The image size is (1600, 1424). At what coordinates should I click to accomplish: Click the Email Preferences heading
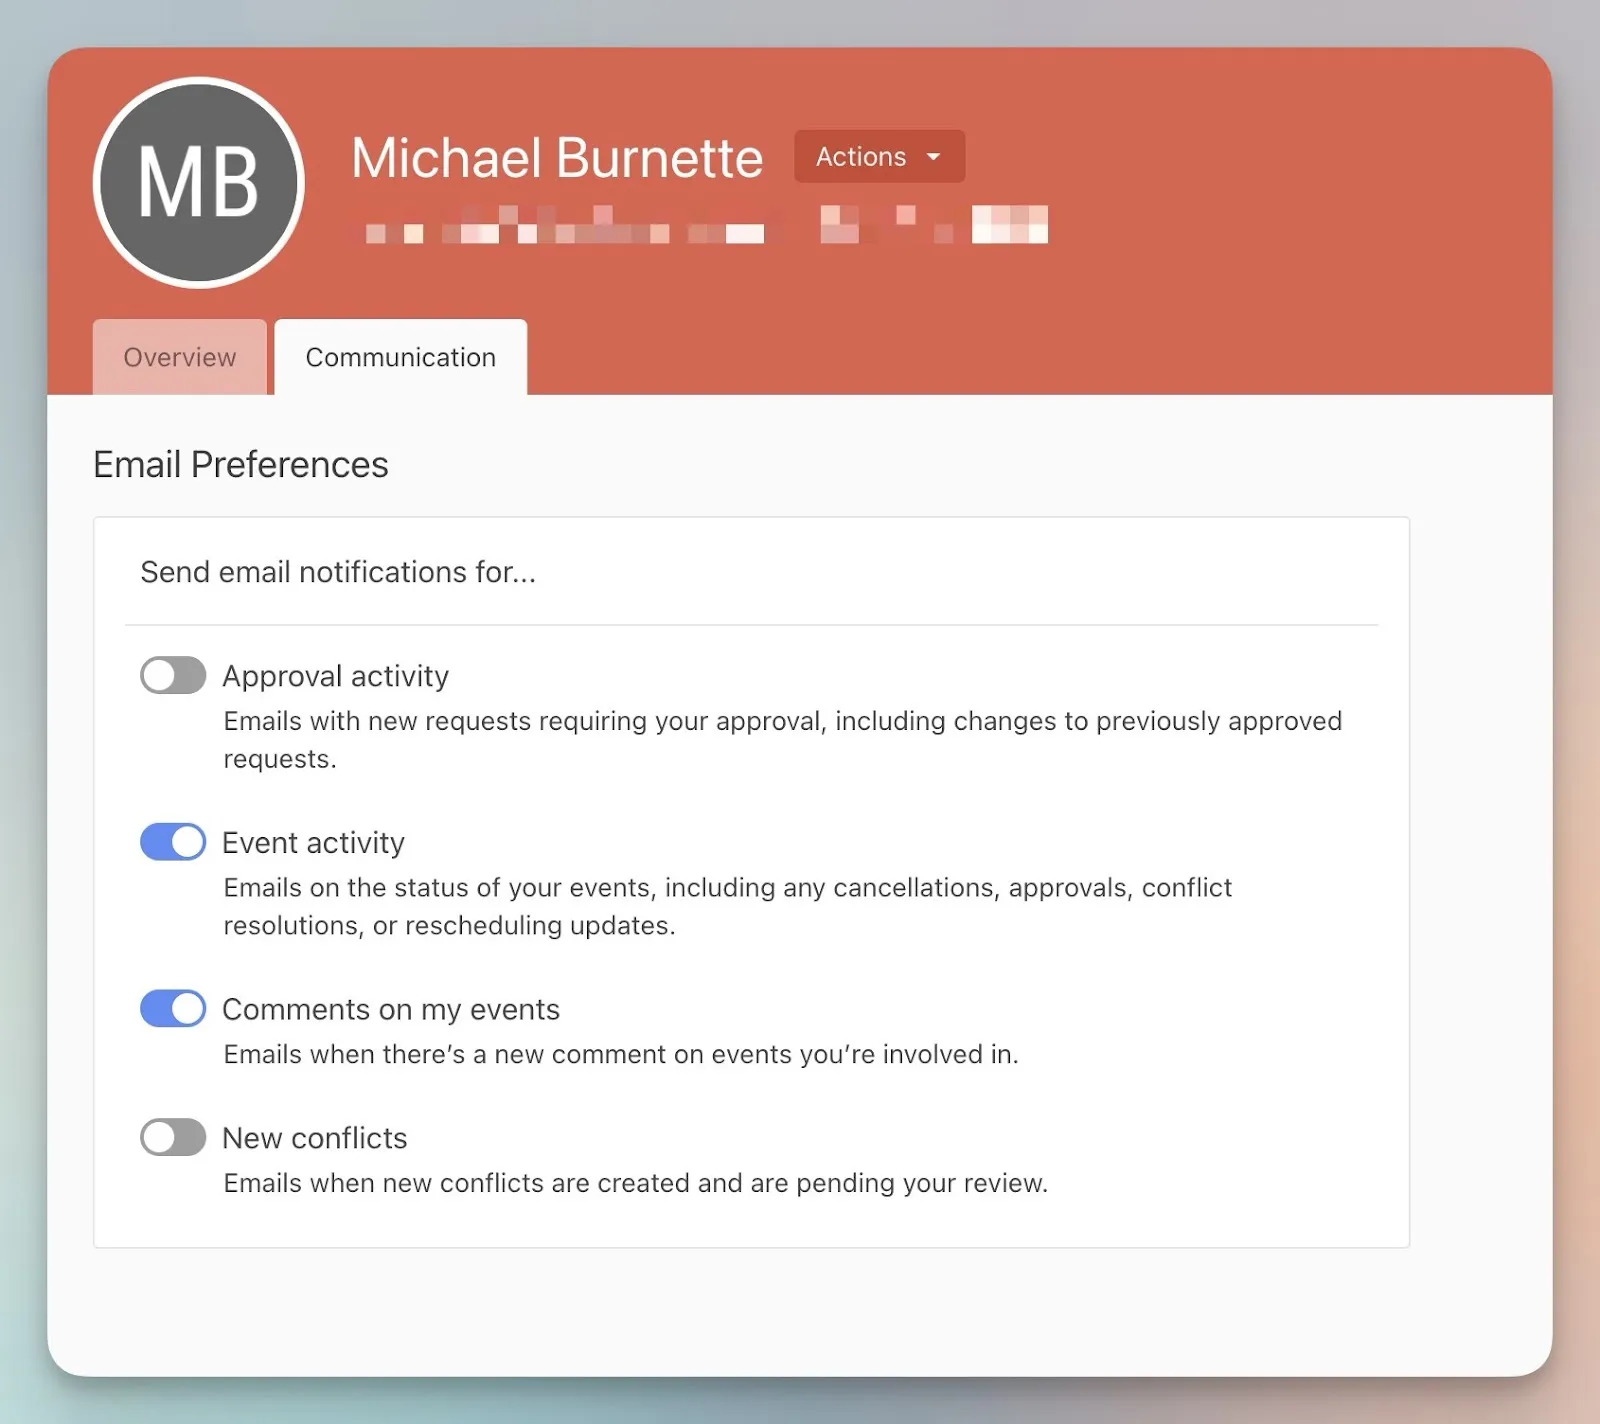tap(240, 465)
